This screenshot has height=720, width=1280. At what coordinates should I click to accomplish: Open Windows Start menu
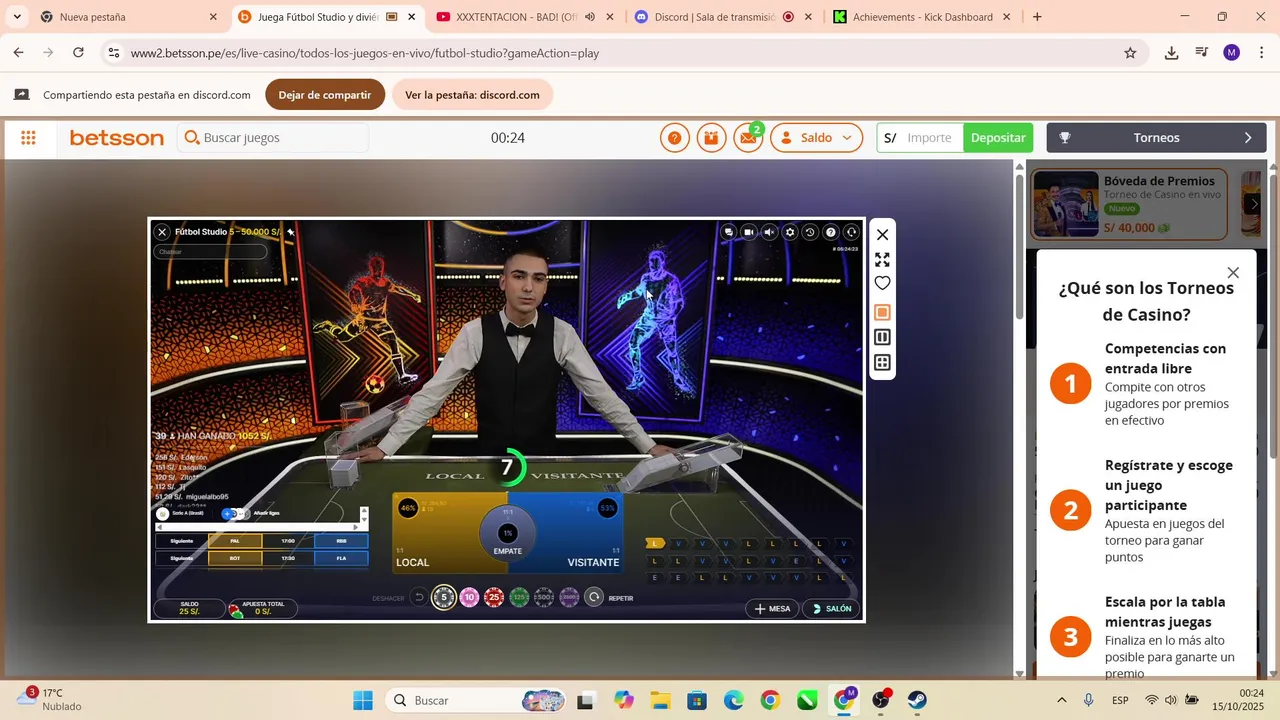(x=362, y=700)
